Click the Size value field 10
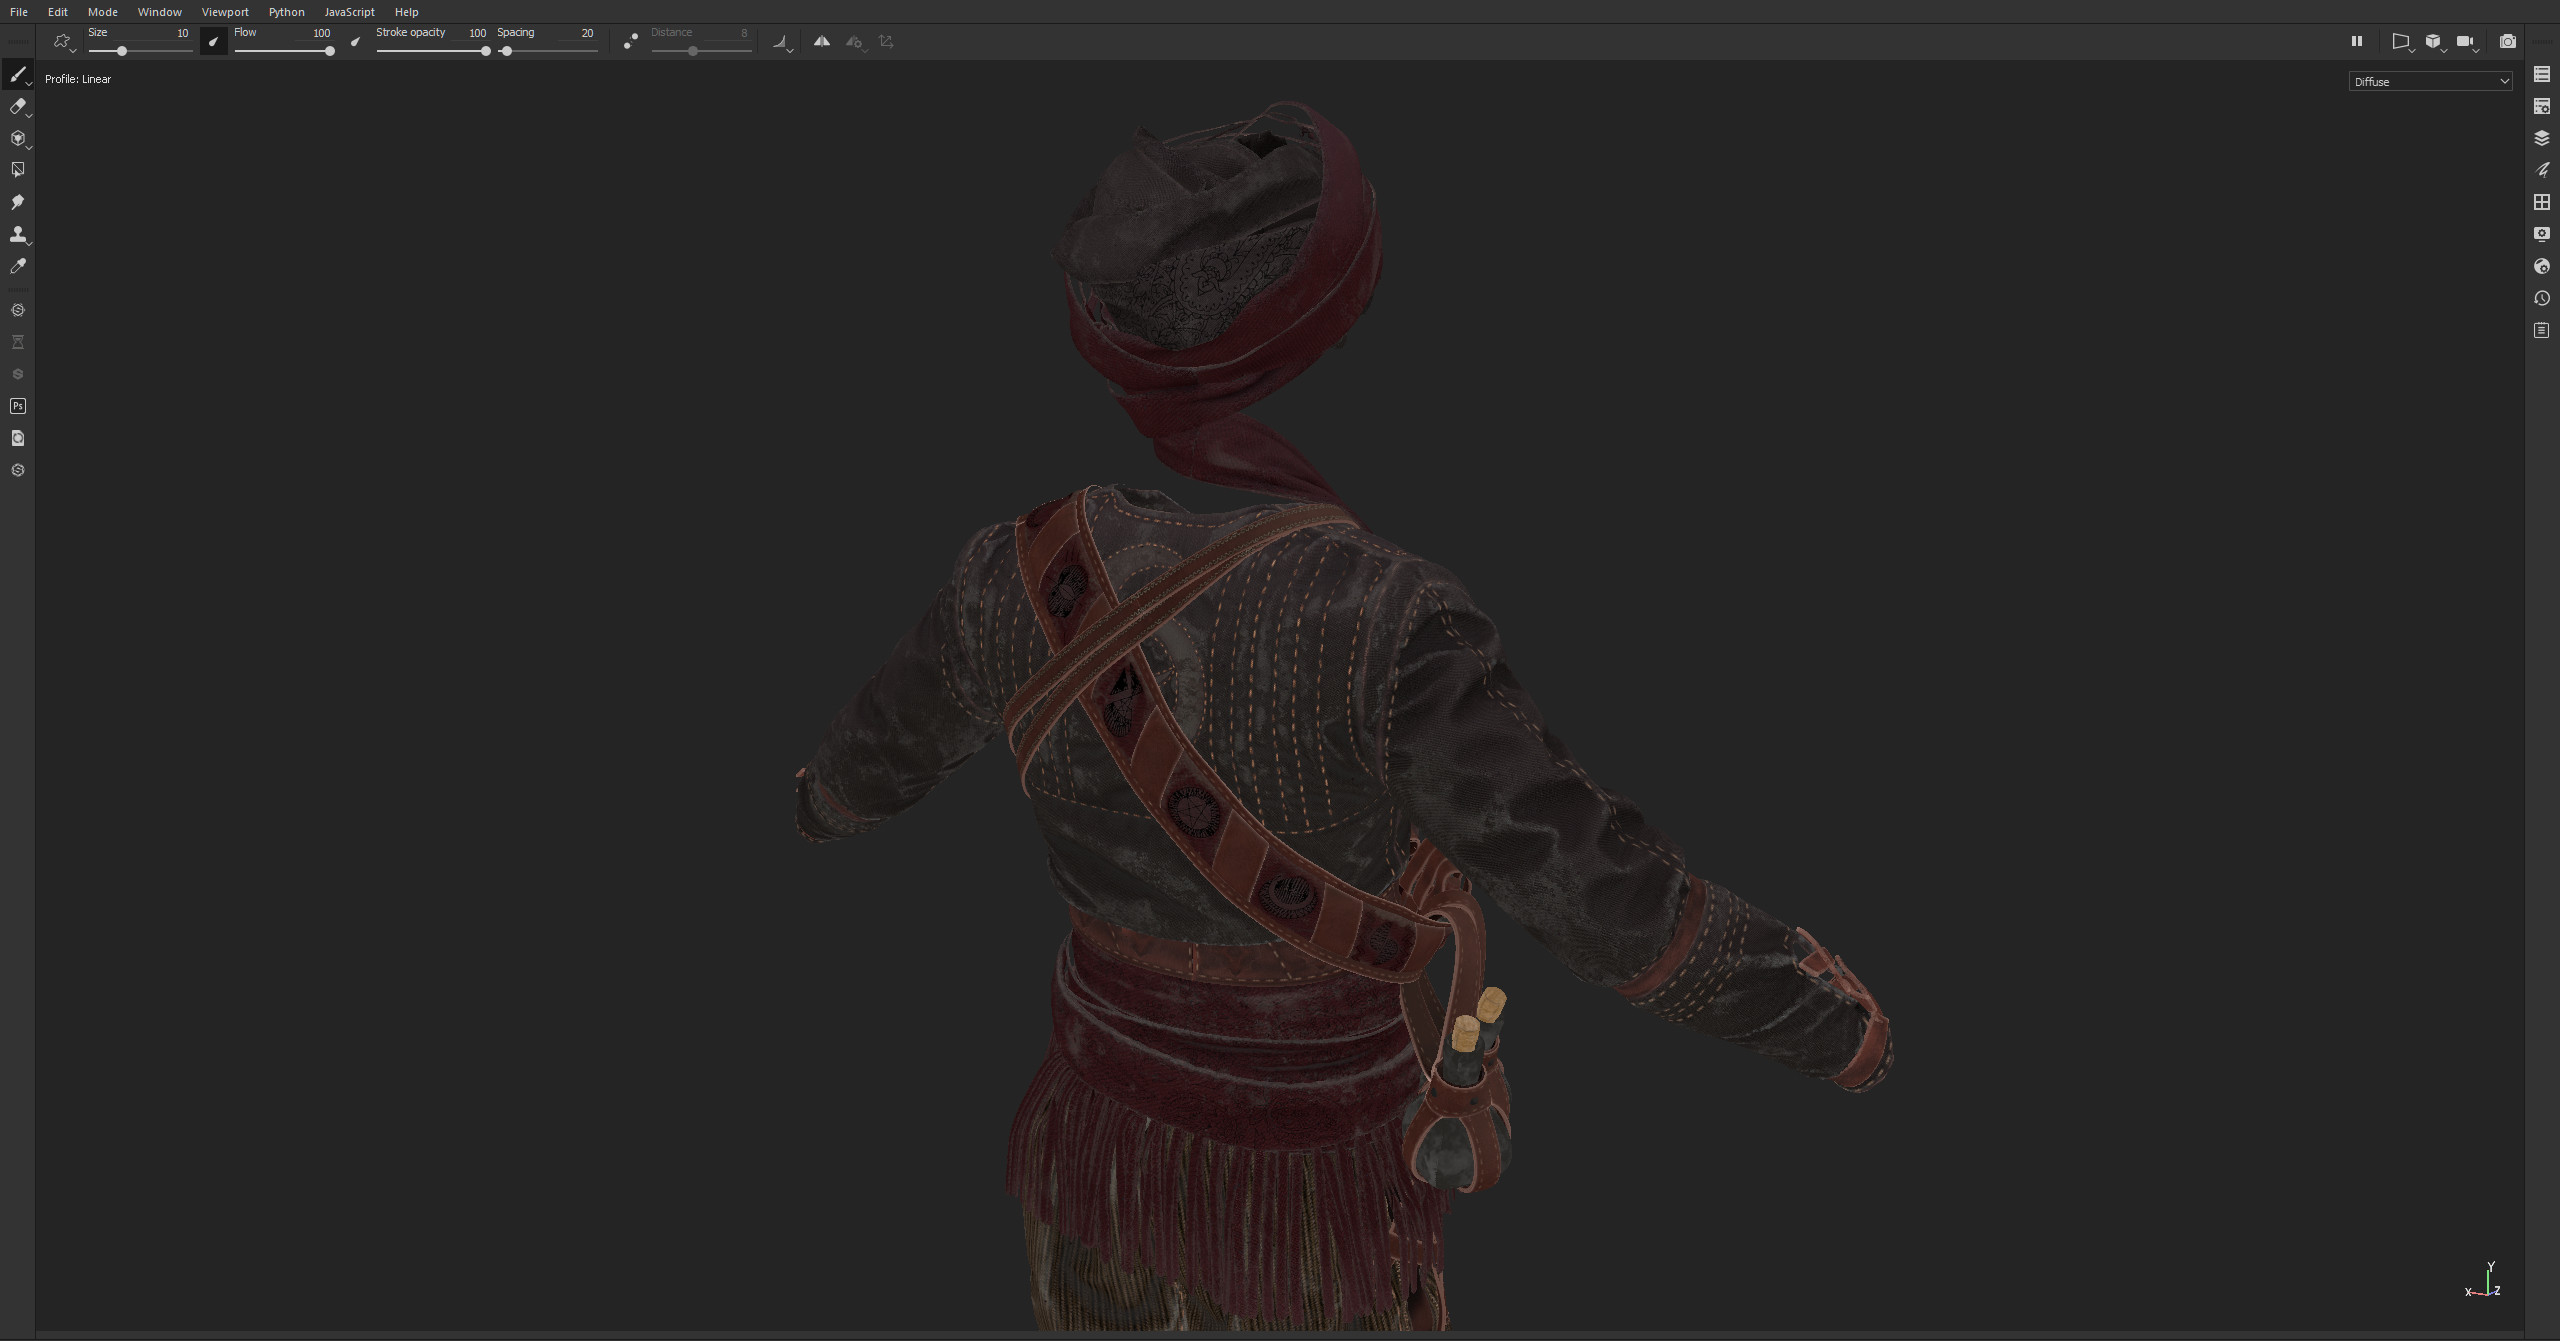This screenshot has width=2560, height=1341. [182, 33]
